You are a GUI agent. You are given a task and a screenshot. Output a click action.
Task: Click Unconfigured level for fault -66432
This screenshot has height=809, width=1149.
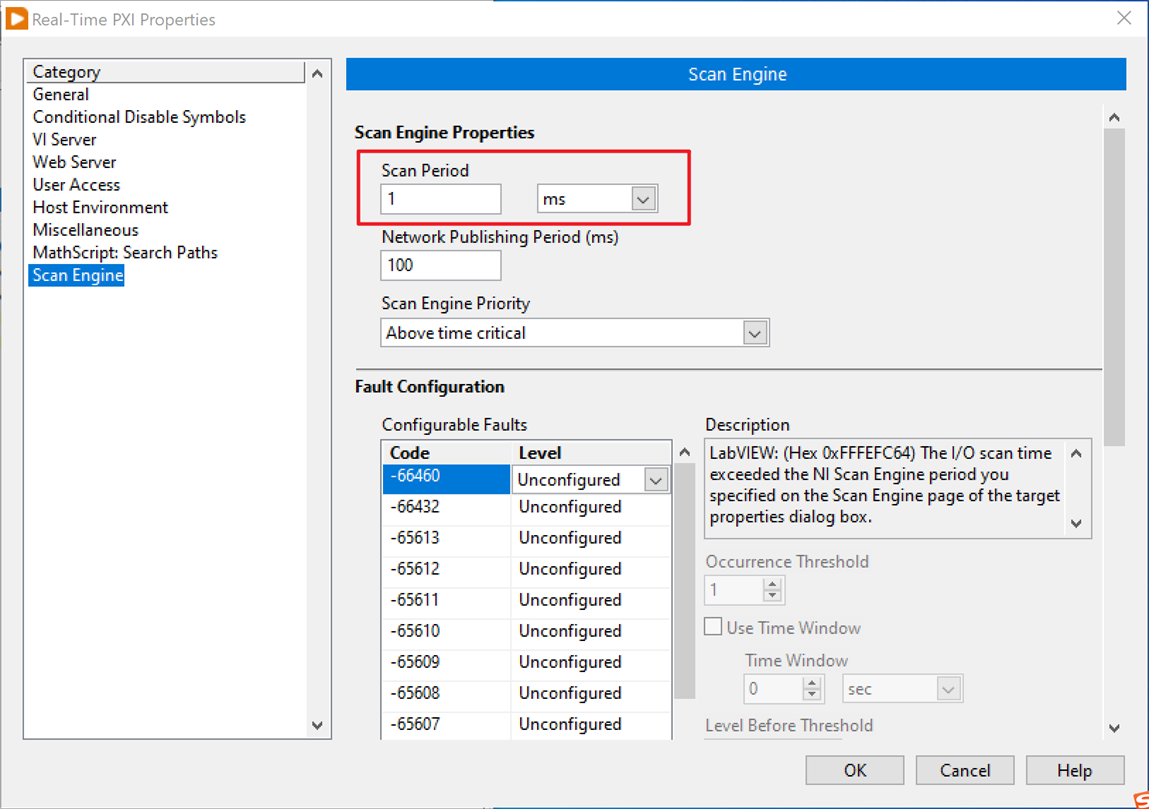point(570,507)
